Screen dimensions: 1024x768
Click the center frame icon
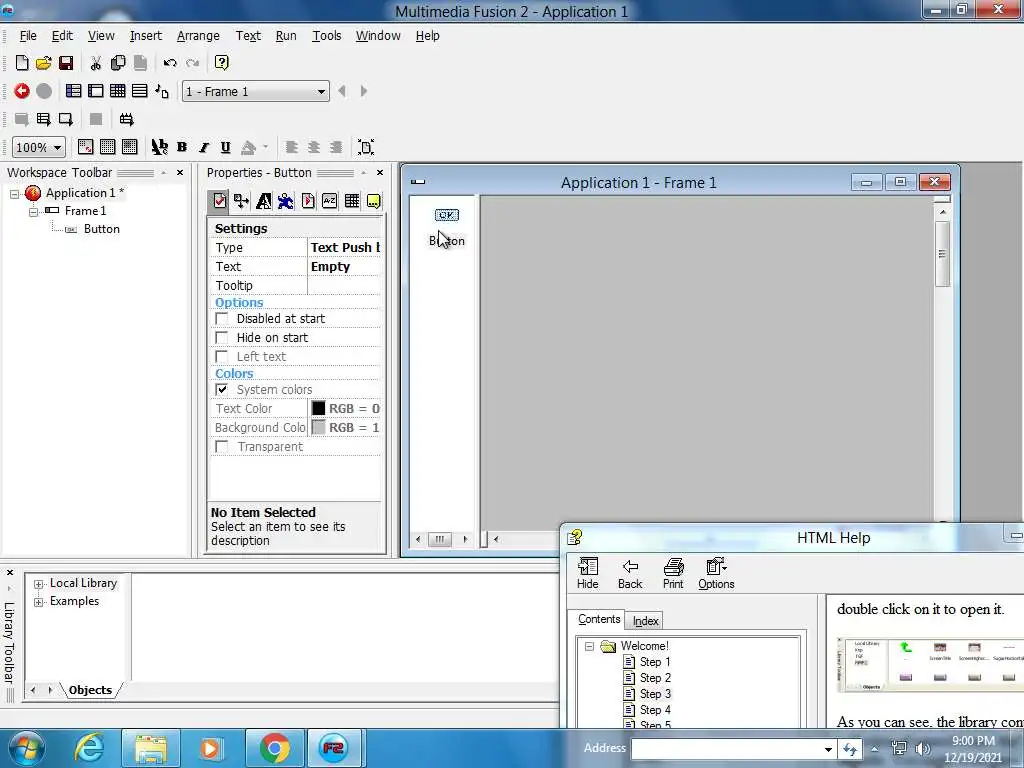pos(366,147)
